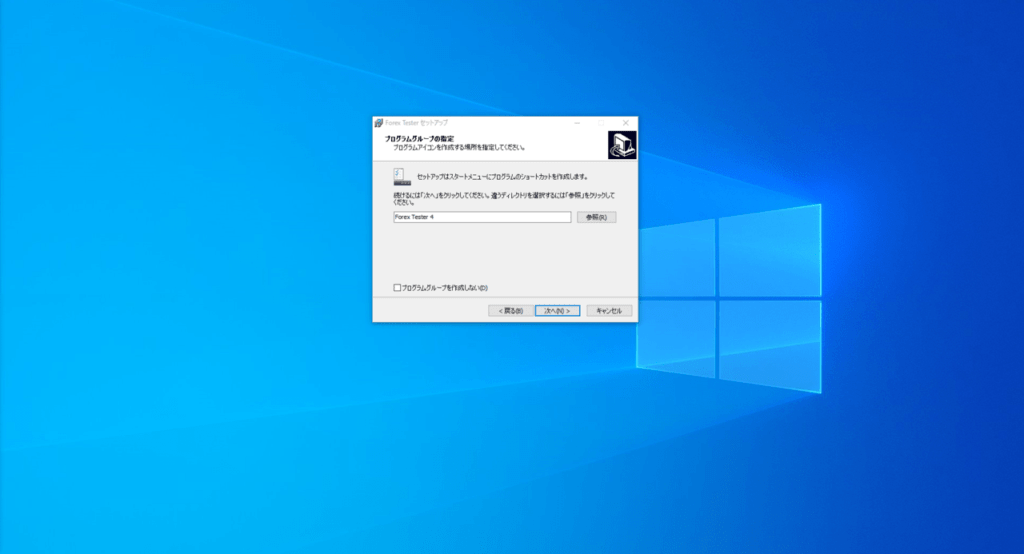The height and width of the screenshot is (554, 1024).
Task: Click the start menu shortcut folder icon
Action: coord(402,176)
